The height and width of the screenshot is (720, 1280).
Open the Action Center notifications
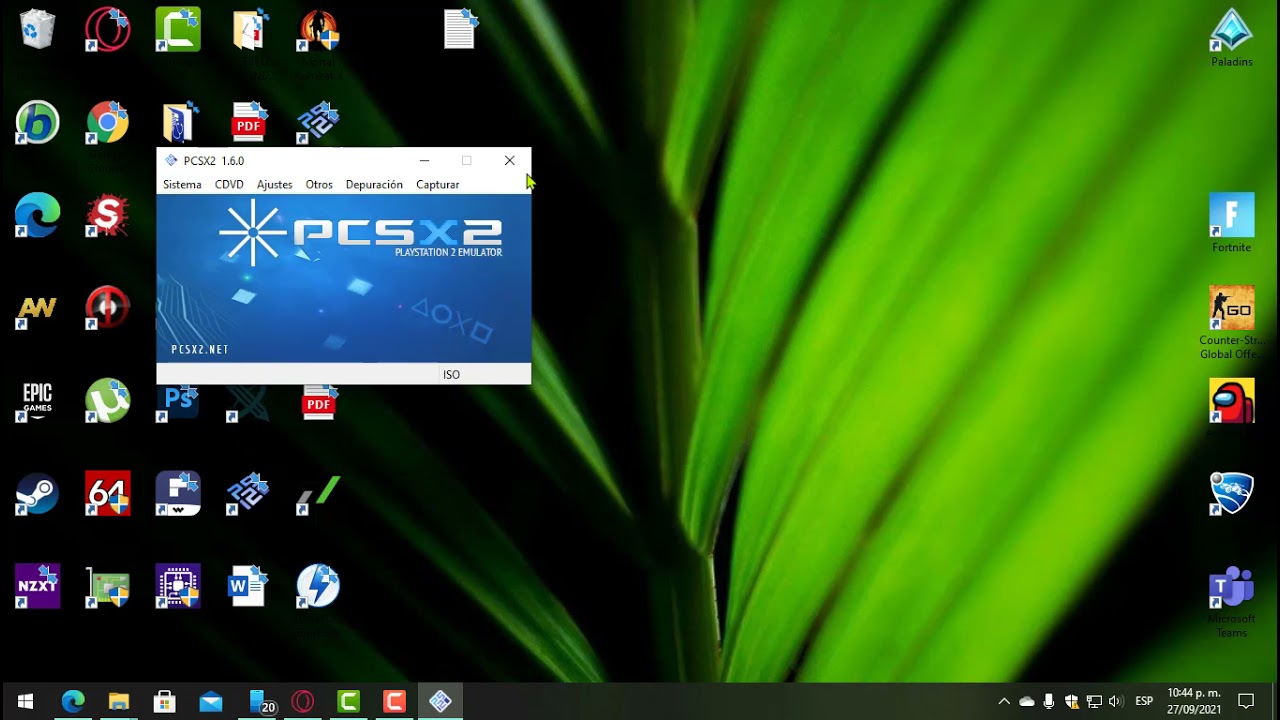tap(1246, 701)
